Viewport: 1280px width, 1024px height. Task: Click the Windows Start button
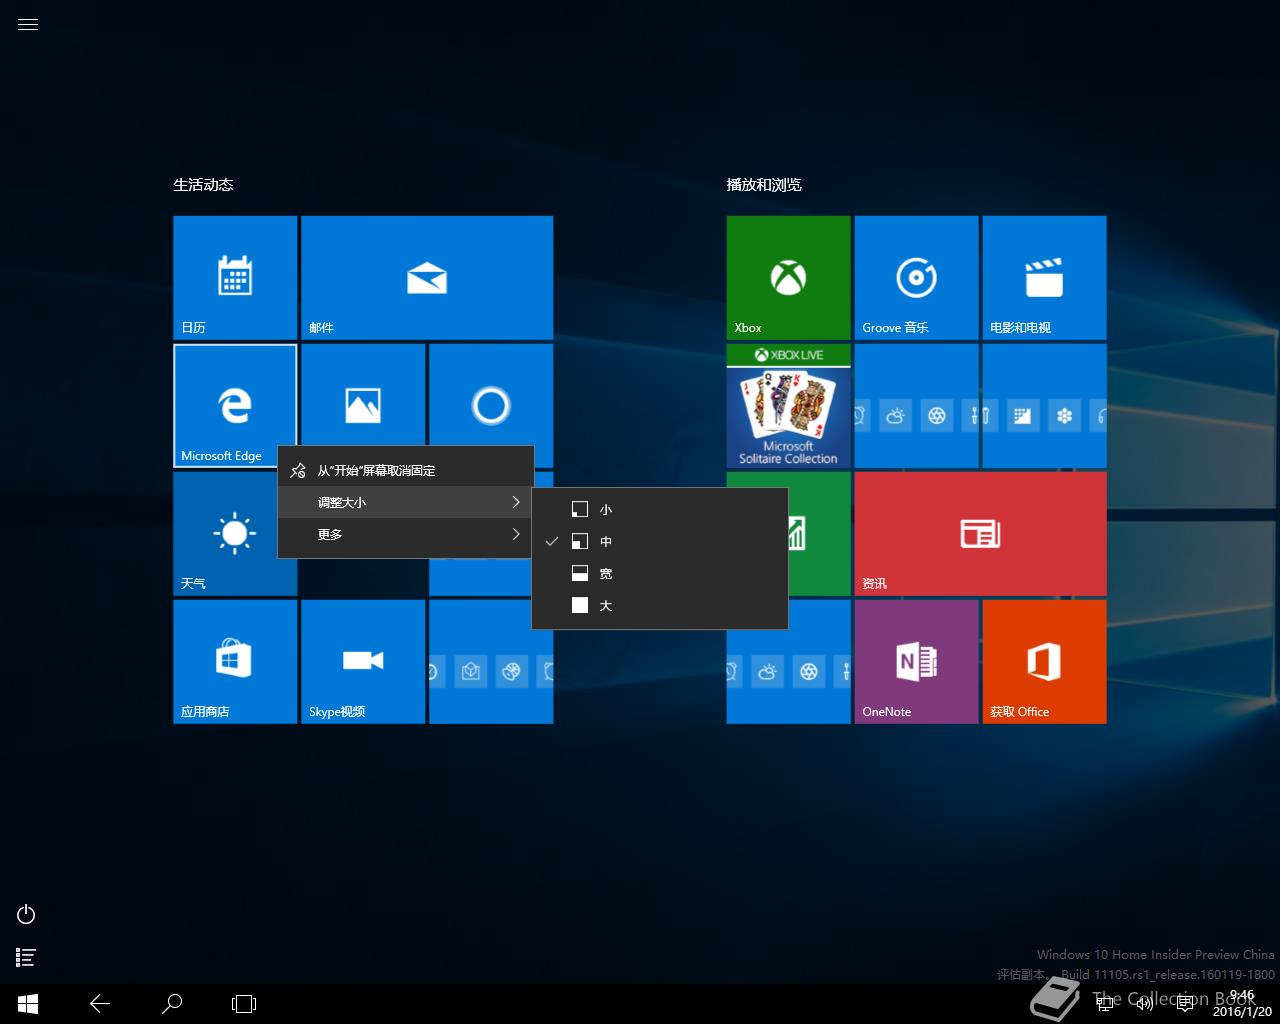28,1004
